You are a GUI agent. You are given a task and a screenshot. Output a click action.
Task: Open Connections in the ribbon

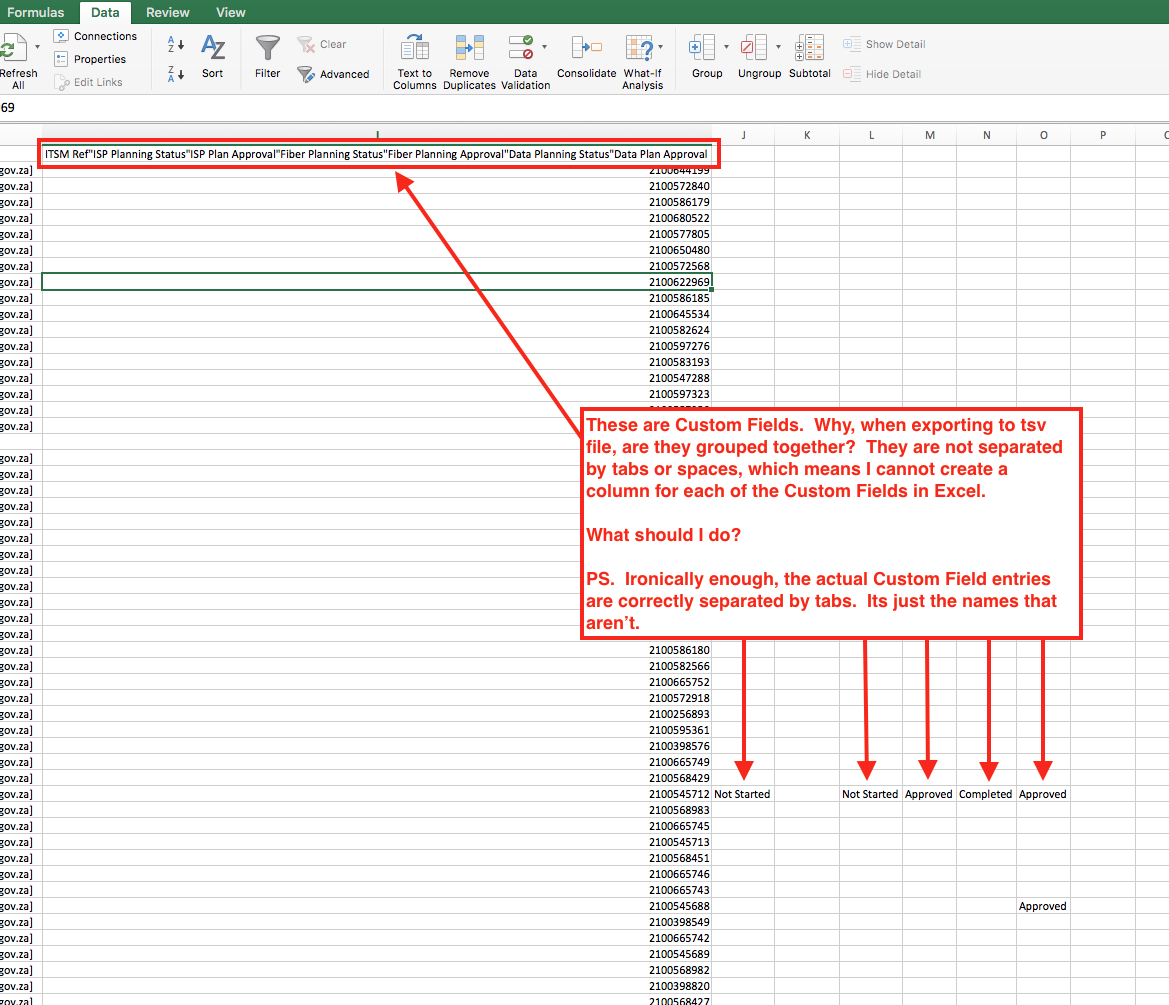pos(95,36)
